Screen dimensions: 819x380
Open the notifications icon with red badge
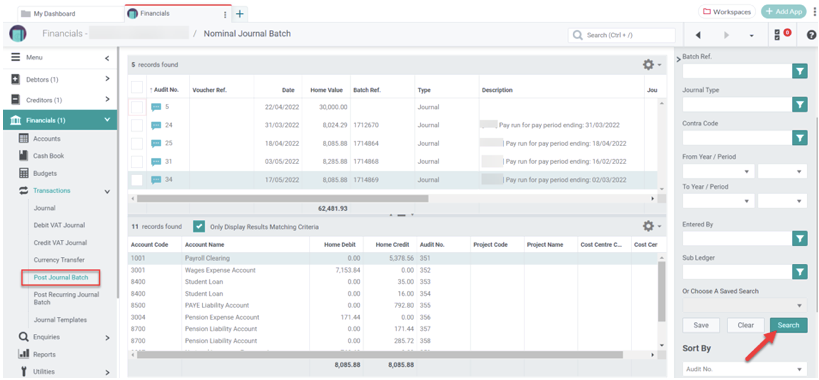[x=780, y=34]
